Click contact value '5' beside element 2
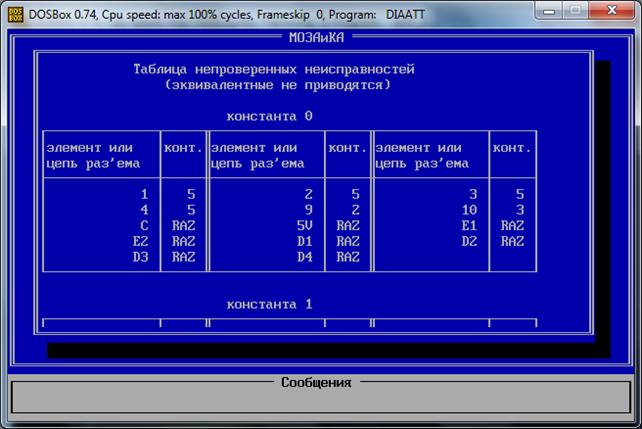 point(355,194)
